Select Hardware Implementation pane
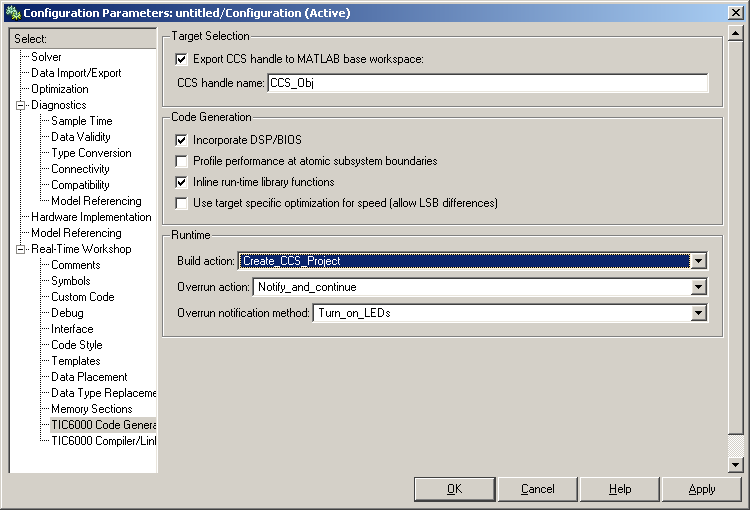This screenshot has height=510, width=750. [x=91, y=217]
